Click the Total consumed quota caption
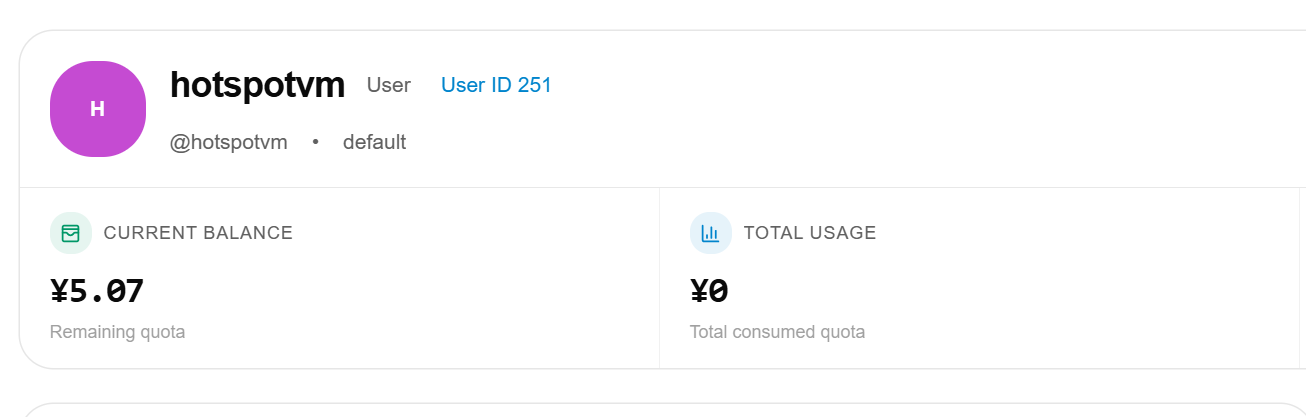 tap(777, 332)
